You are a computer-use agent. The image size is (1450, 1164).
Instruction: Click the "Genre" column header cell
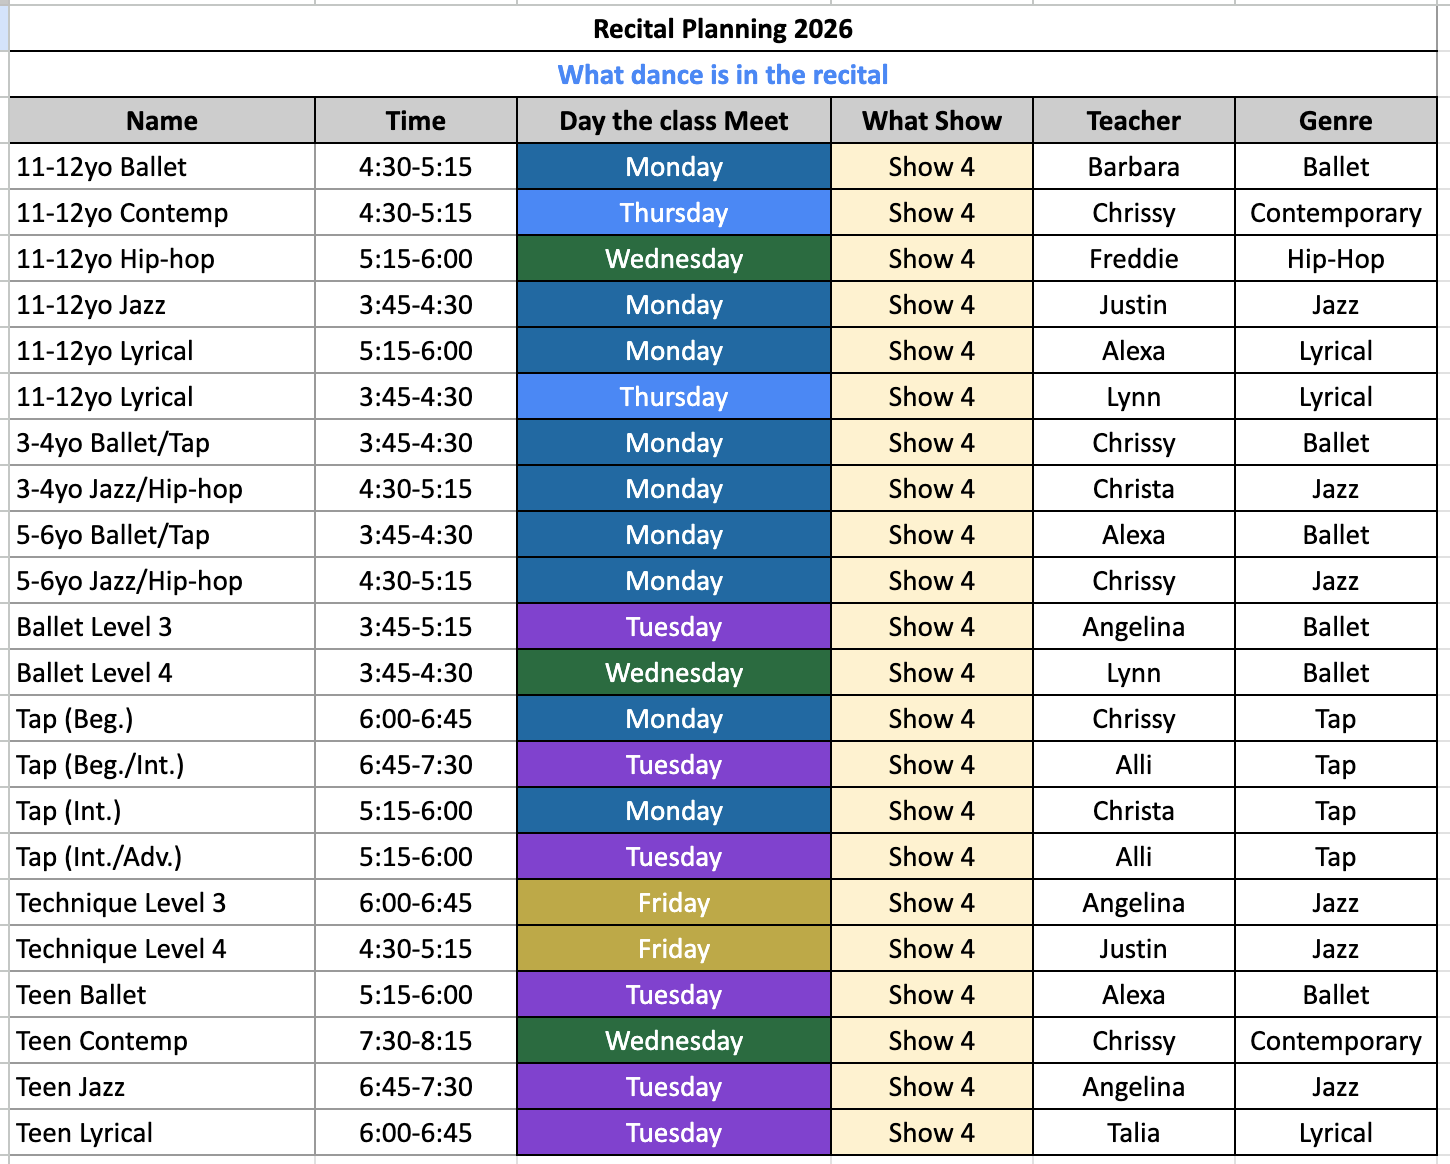(x=1335, y=121)
